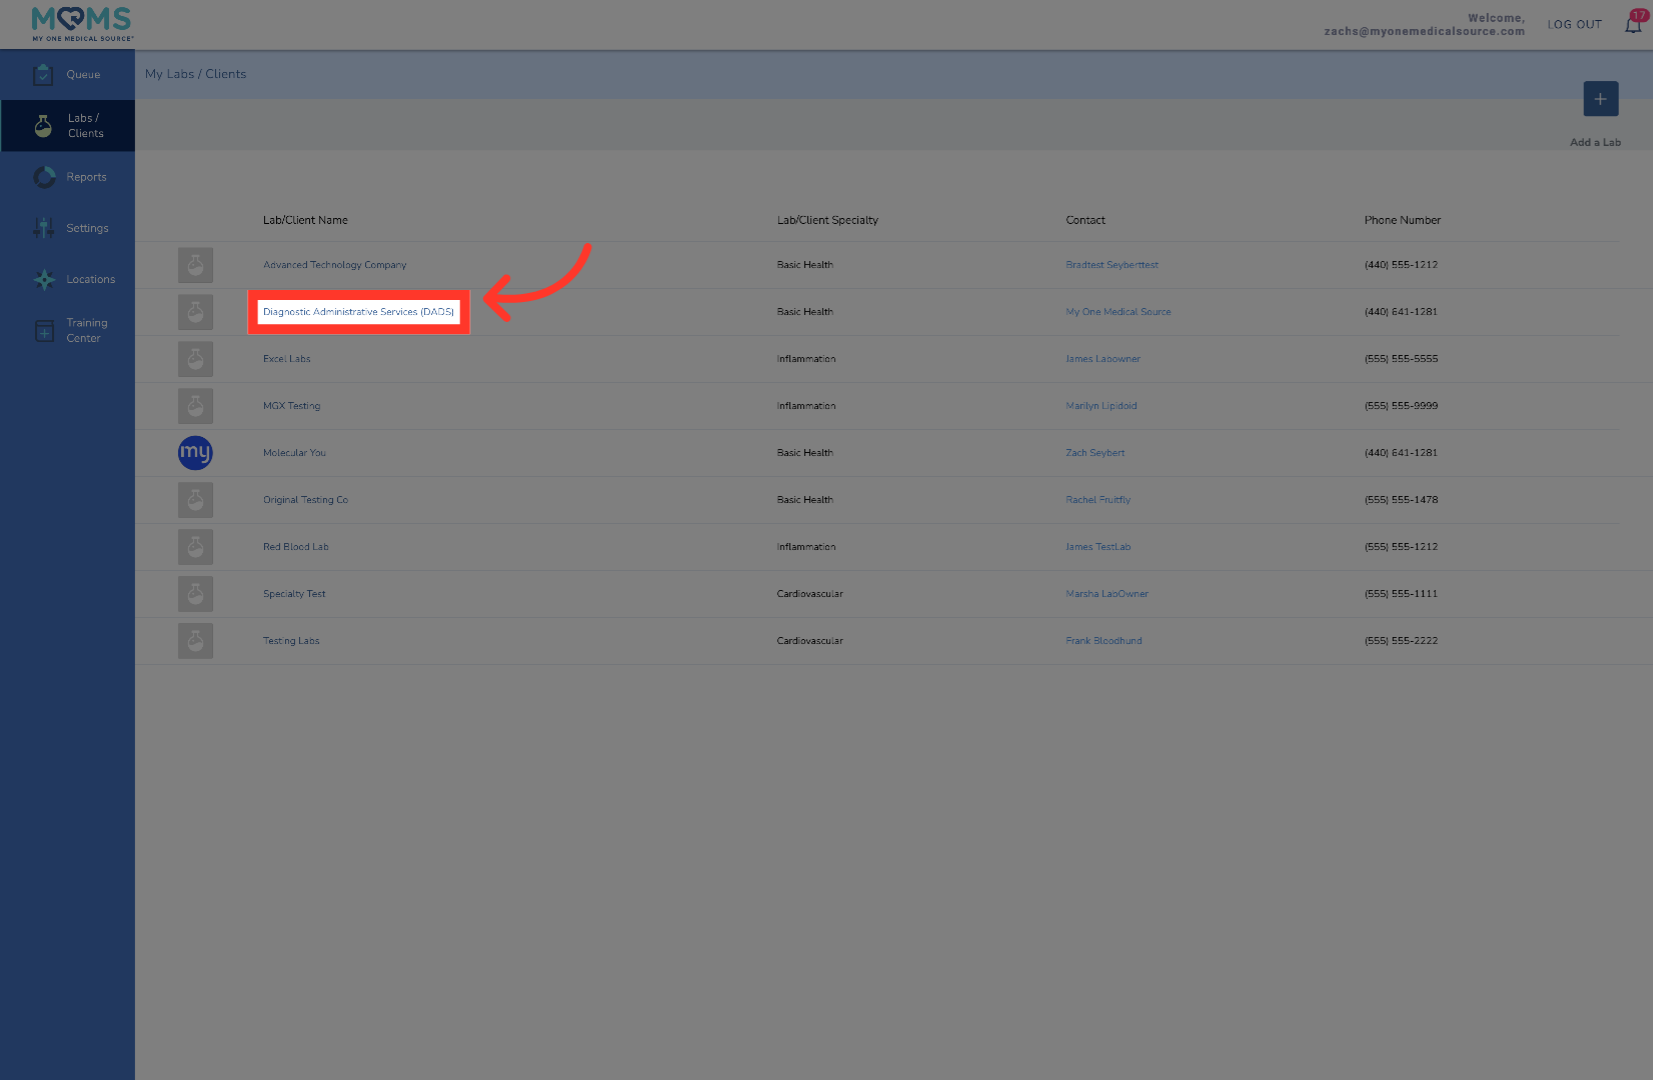This screenshot has width=1653, height=1080.
Task: Click the Advanced Technology Company flask icon
Action: tap(195, 265)
